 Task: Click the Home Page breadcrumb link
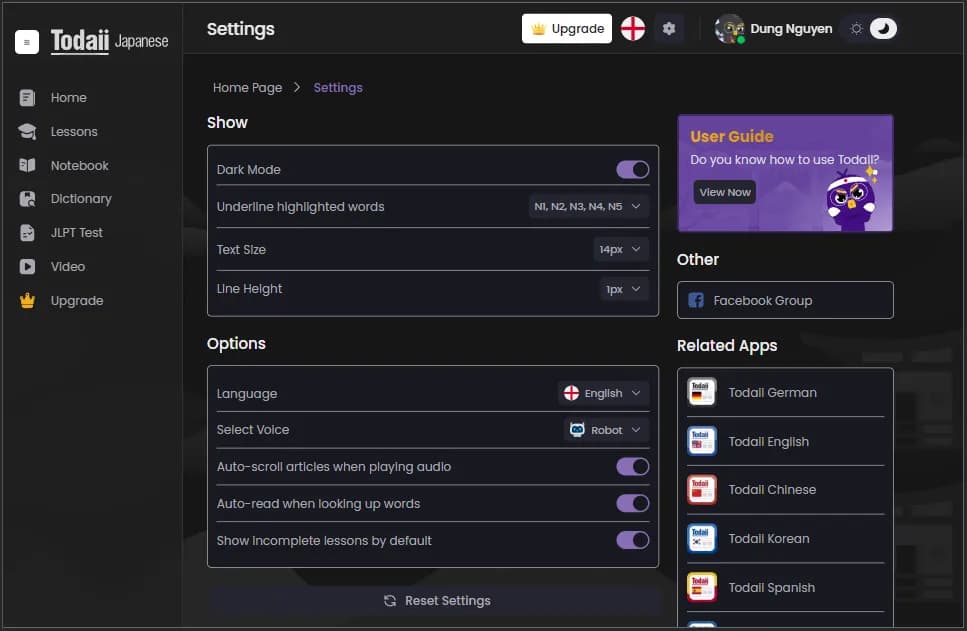(247, 88)
